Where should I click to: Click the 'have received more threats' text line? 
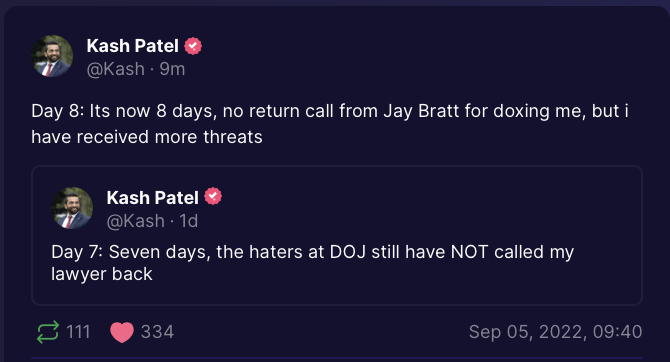(147, 137)
